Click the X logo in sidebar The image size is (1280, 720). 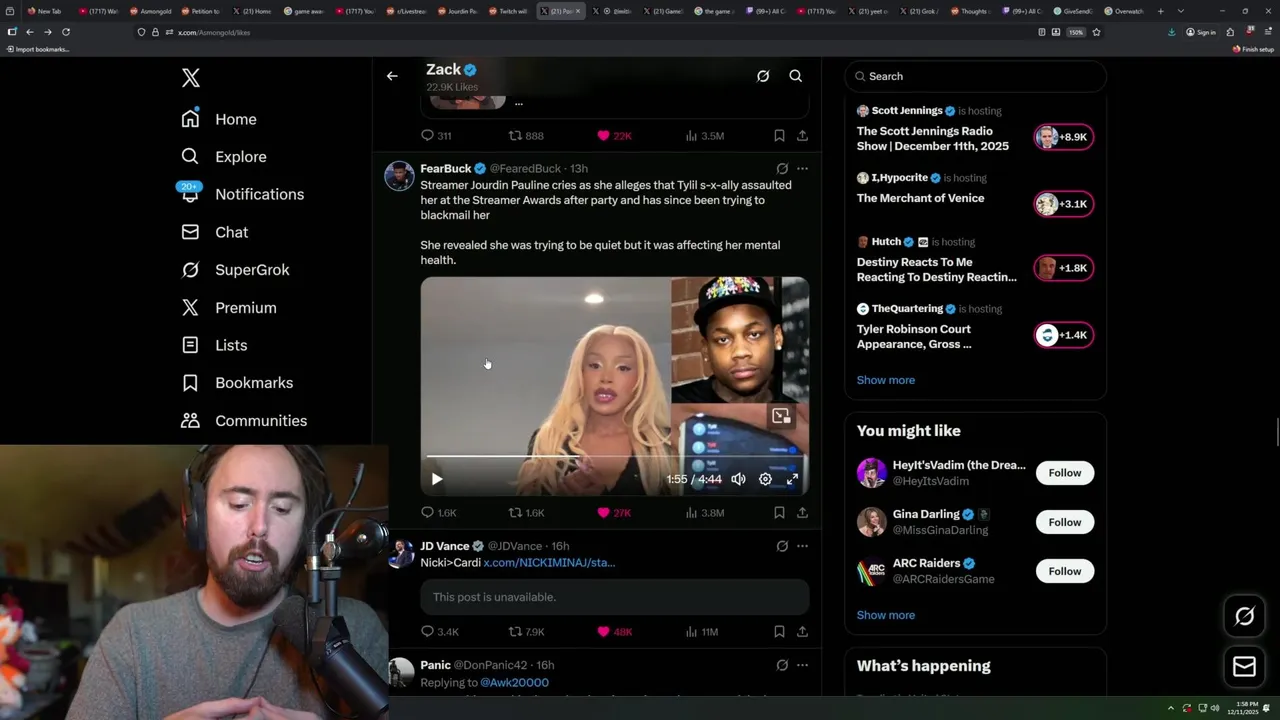(x=190, y=78)
